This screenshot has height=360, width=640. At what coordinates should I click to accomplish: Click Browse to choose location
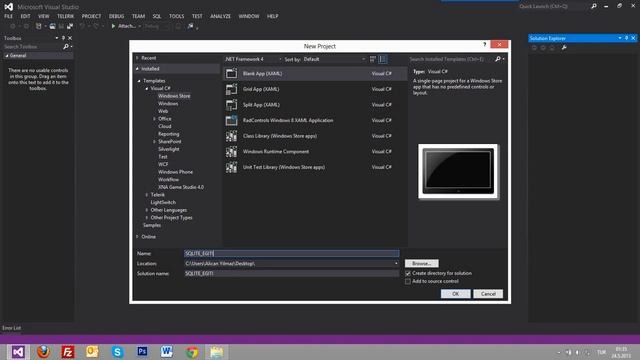422,264
